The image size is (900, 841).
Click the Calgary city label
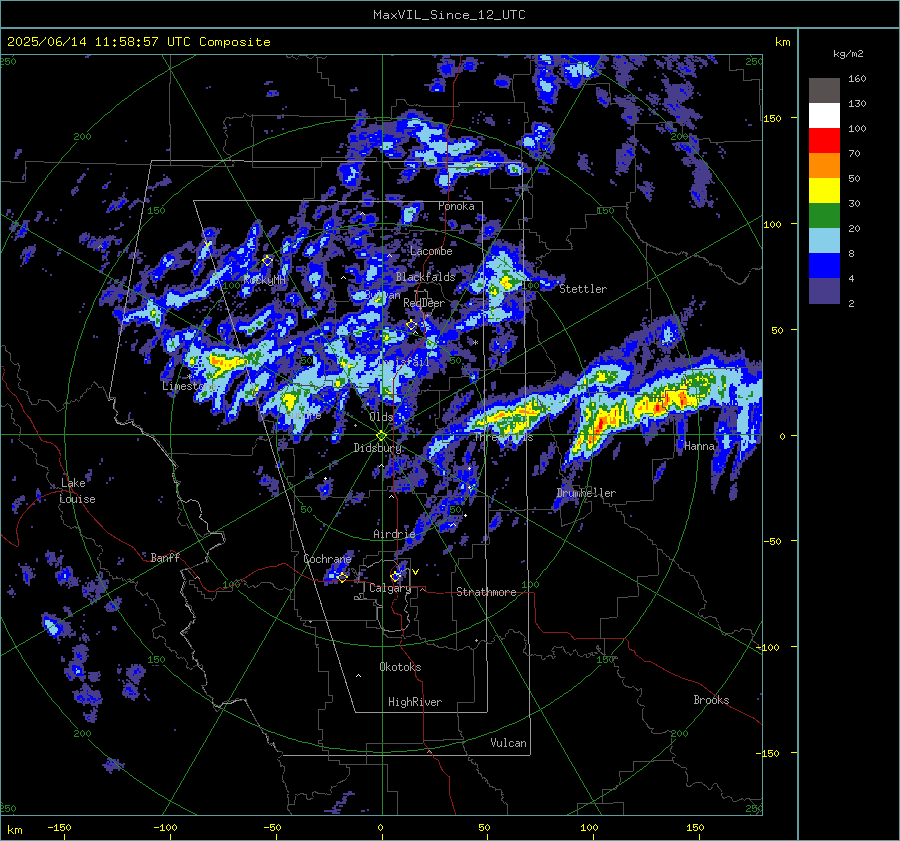point(390,588)
